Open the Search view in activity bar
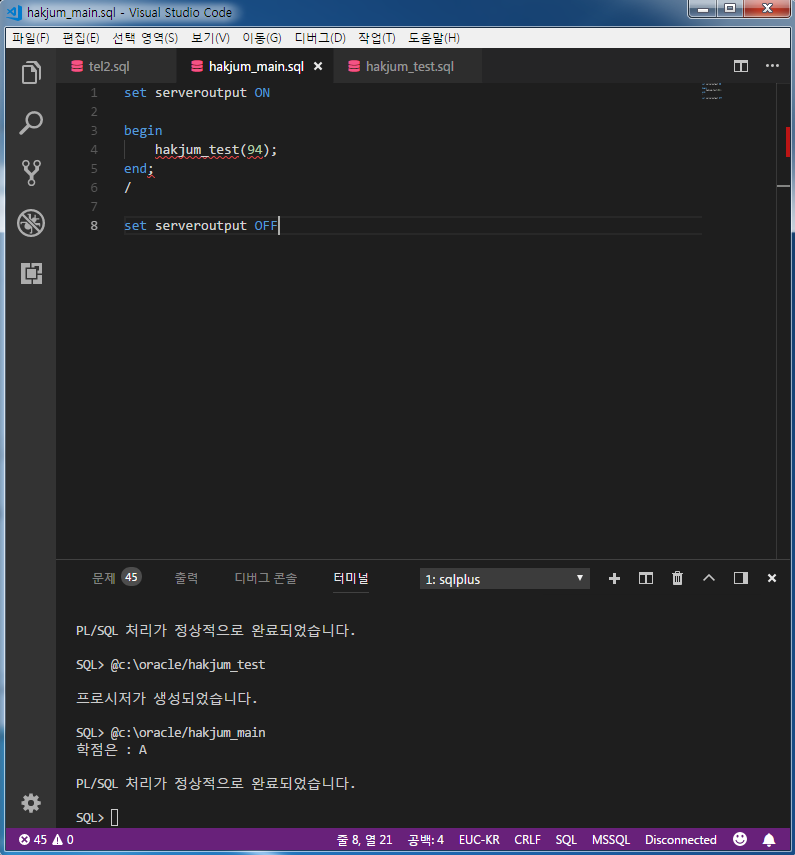795x855 pixels. 31,123
